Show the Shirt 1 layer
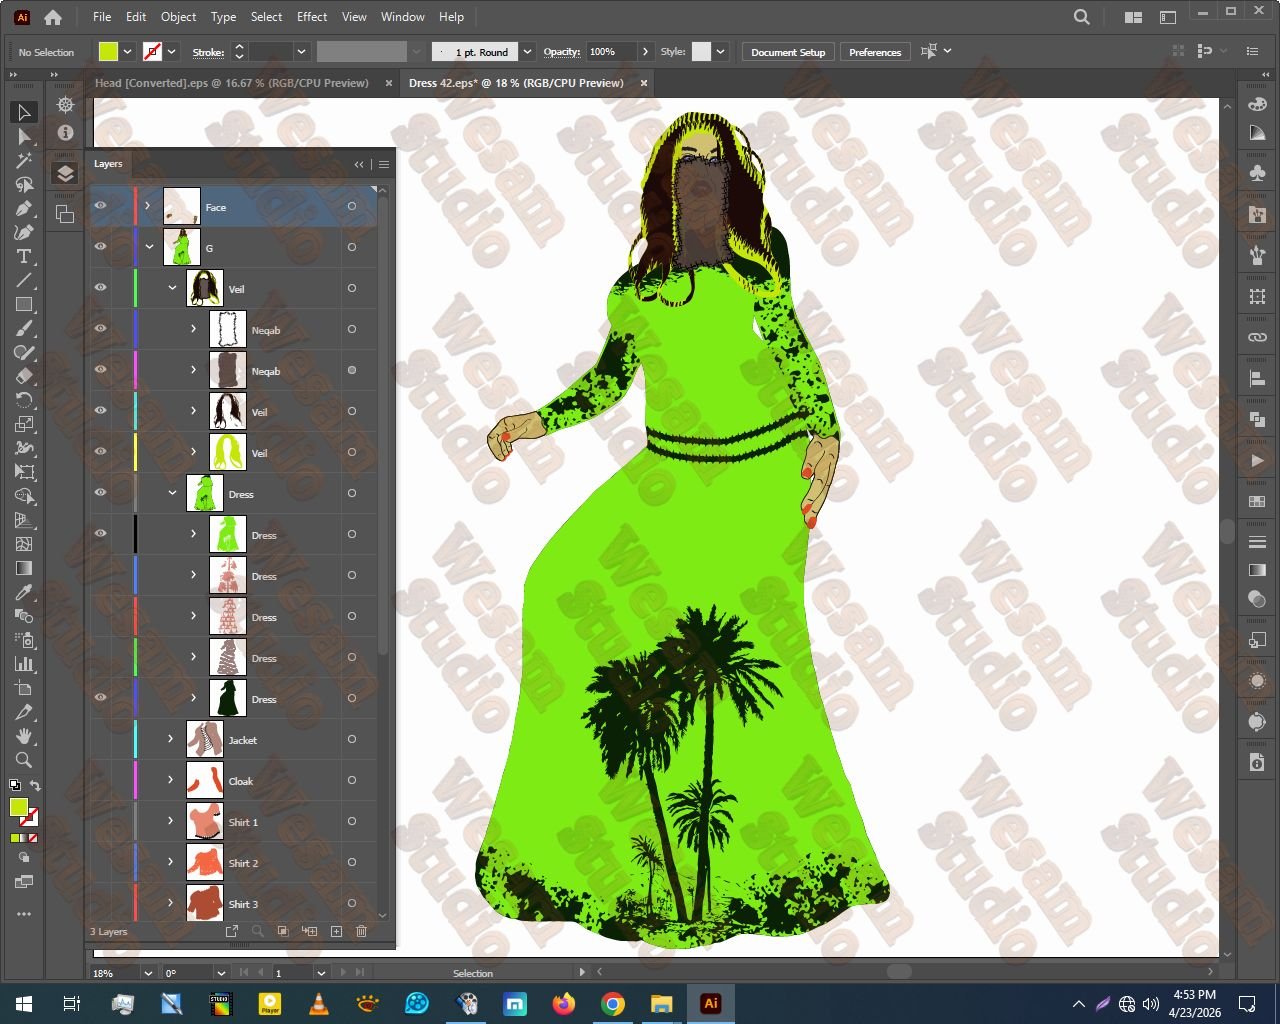This screenshot has height=1024, width=1280. (x=100, y=821)
